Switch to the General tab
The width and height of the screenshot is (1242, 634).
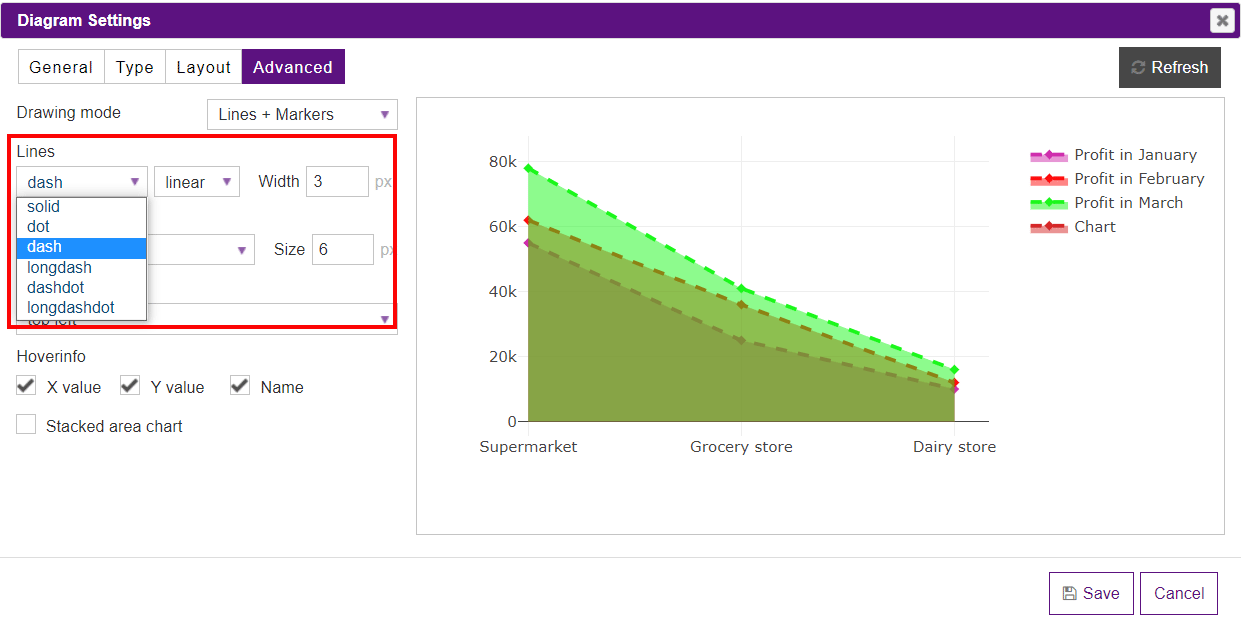pyautogui.click(x=61, y=67)
